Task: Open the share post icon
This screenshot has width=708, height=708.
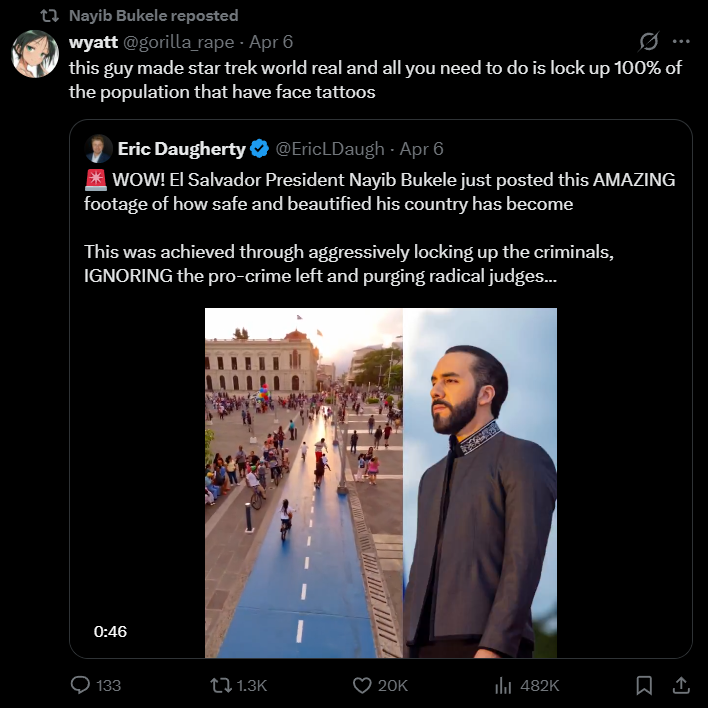Action: click(680, 685)
